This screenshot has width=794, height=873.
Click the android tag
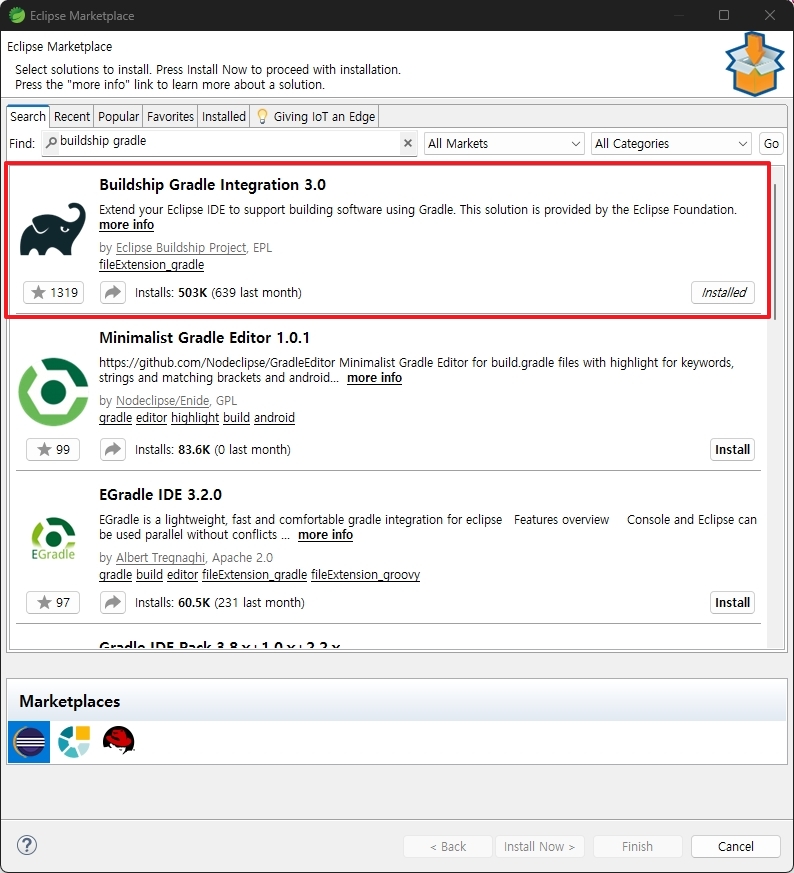coord(275,418)
